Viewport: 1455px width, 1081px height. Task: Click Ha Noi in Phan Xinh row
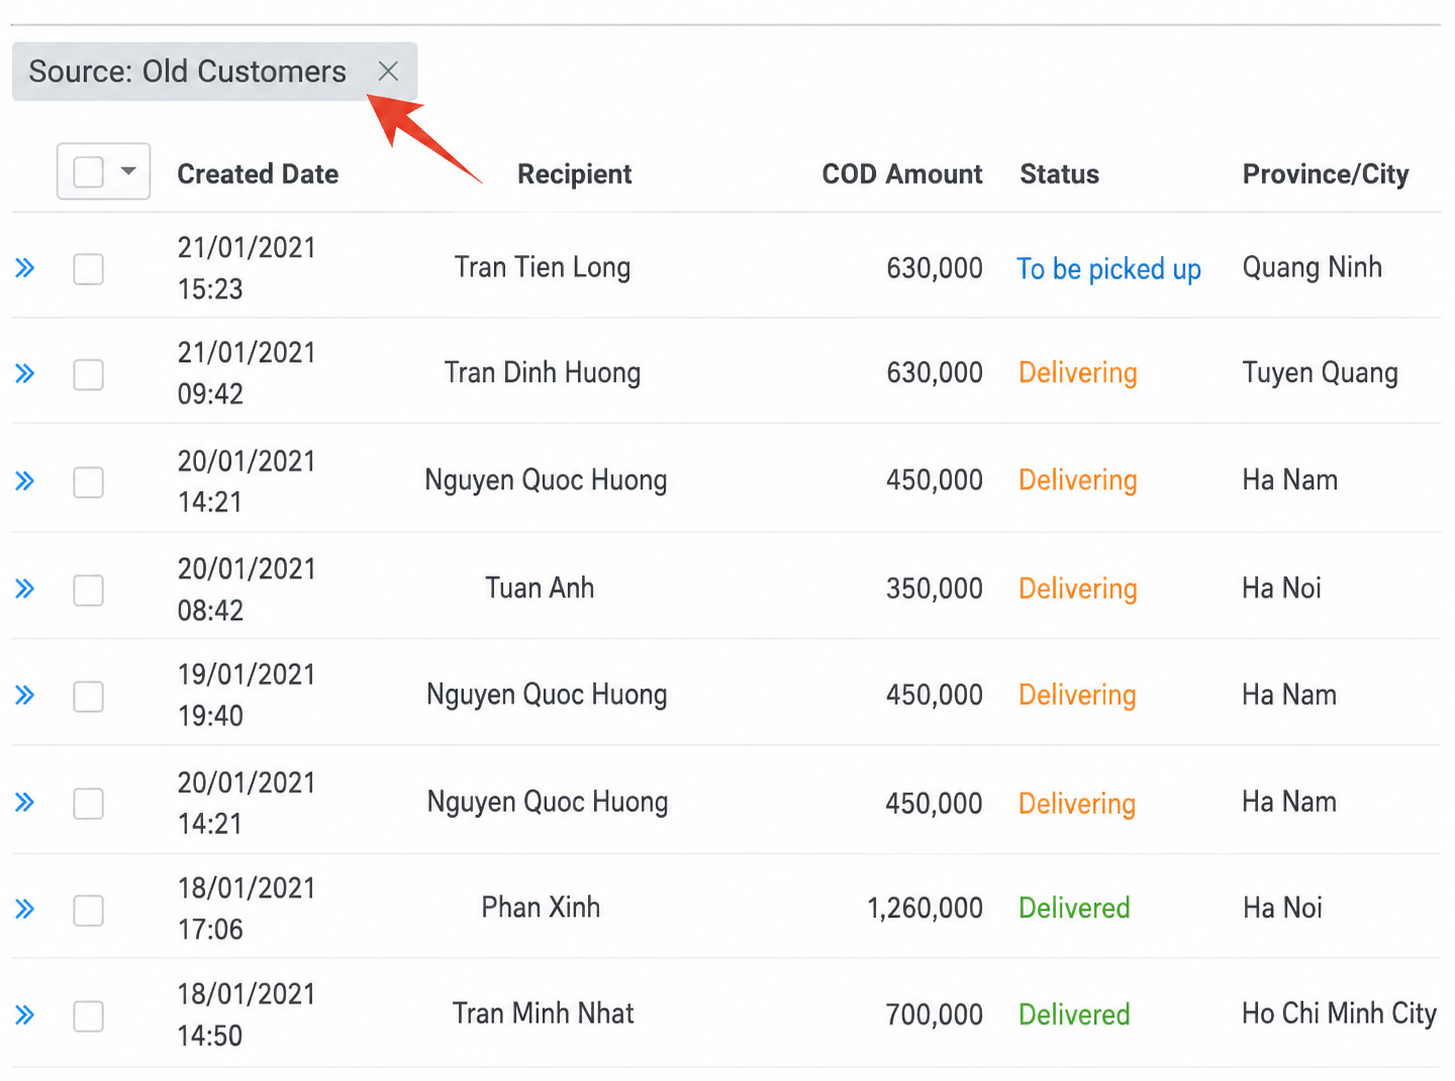(x=1282, y=907)
